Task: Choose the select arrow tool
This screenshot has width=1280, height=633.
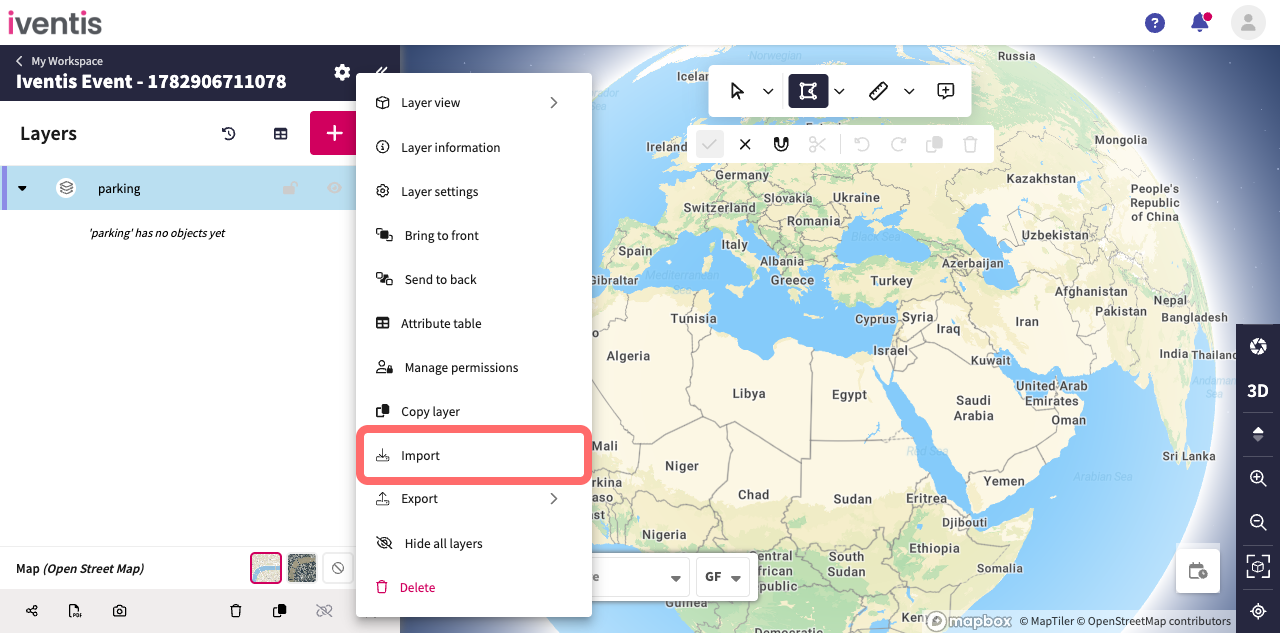Action: 737,91
